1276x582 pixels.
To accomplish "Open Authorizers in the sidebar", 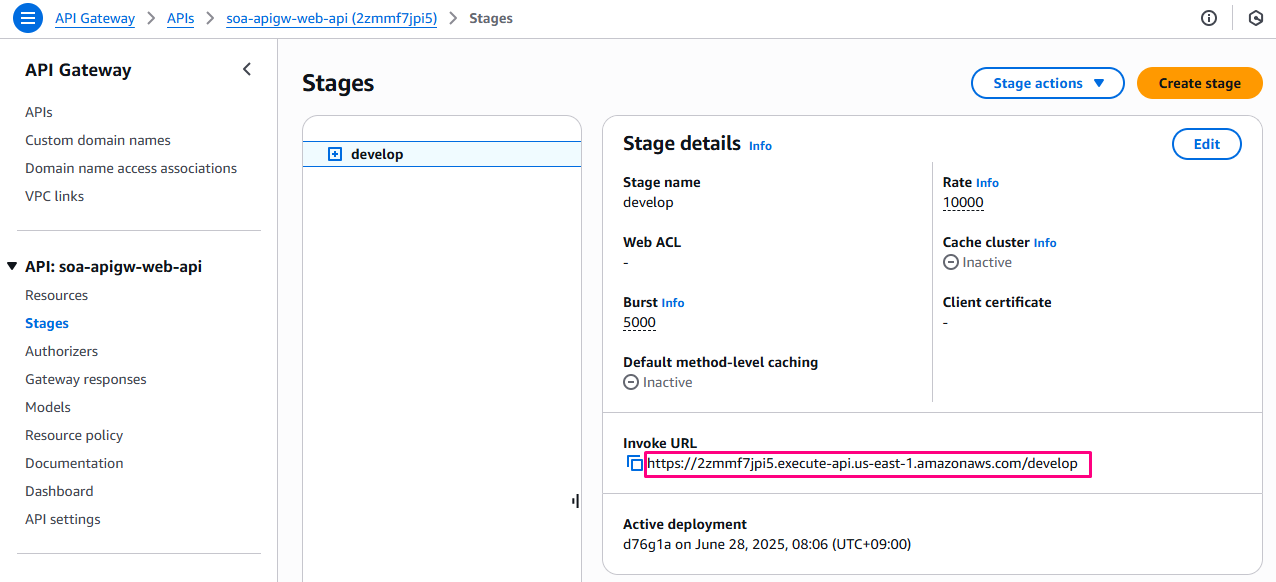I will [x=61, y=351].
